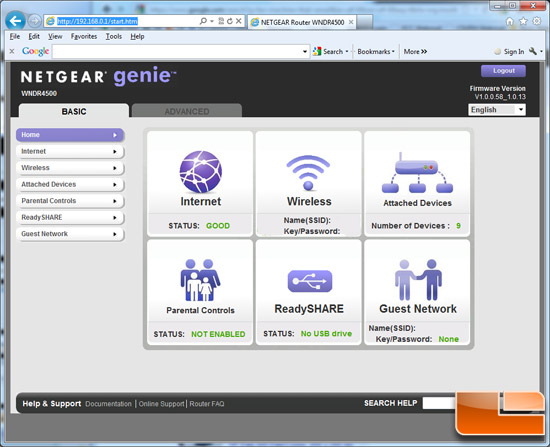Open the wrench settings dropdown arrow
This screenshot has width=550, height=447.
pos(541,52)
